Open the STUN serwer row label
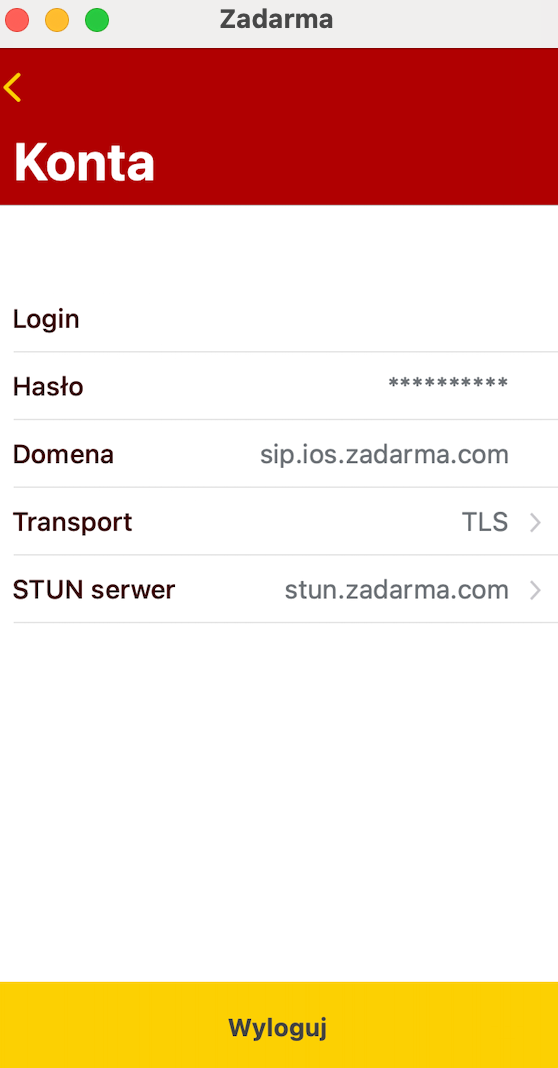The image size is (558, 1068). (x=94, y=590)
